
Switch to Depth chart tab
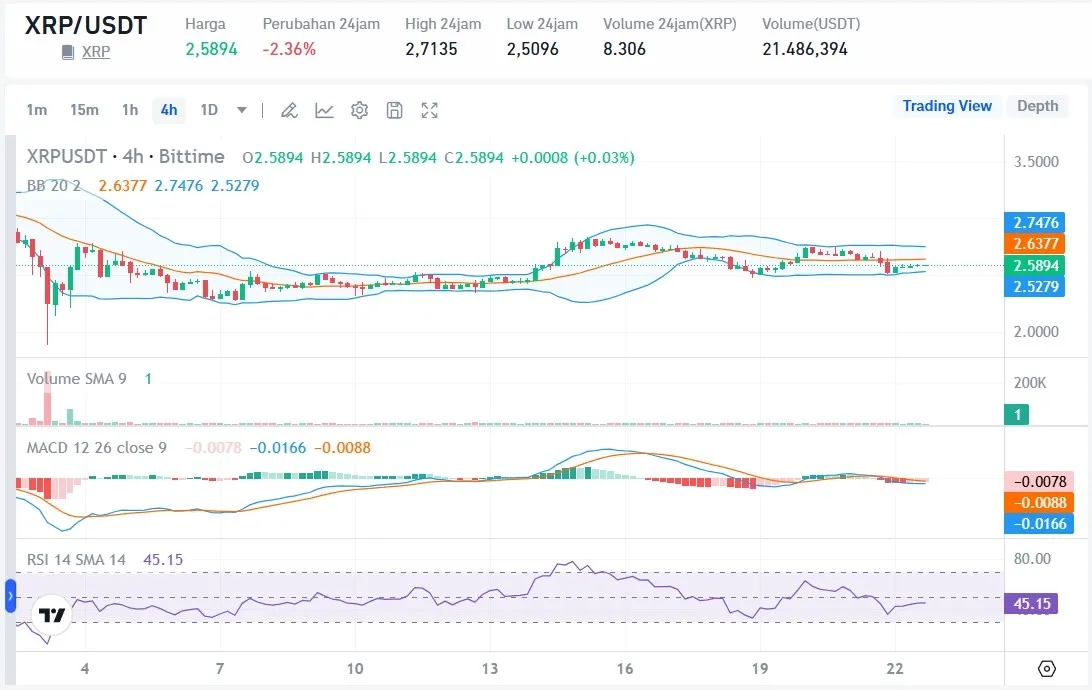tap(1038, 106)
